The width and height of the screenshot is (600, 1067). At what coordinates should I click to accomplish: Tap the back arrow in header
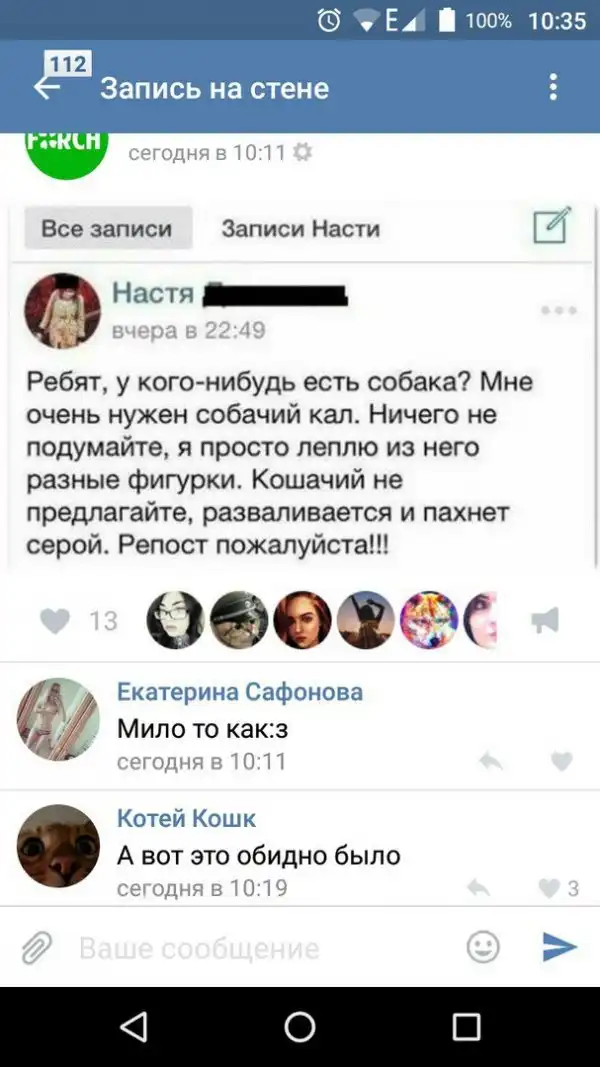click(x=46, y=87)
